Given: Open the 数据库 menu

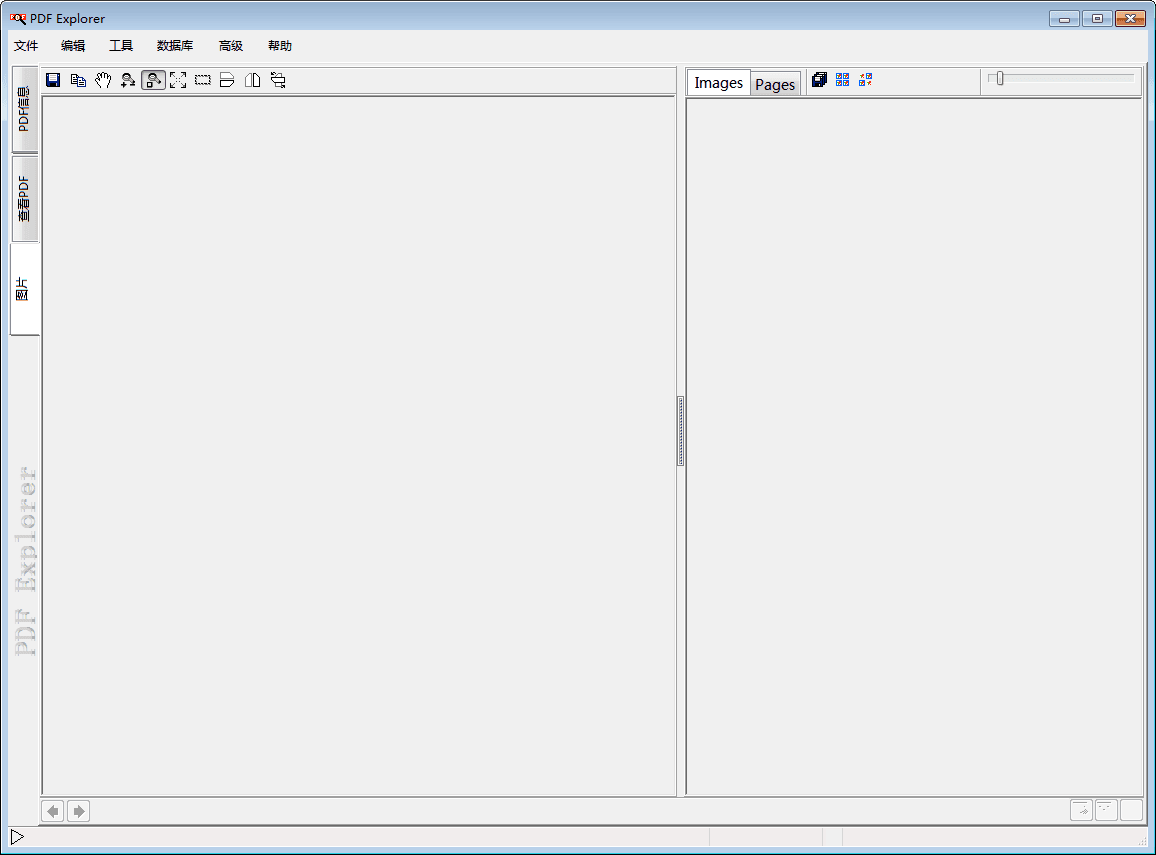Looking at the screenshot, I should tap(175, 46).
